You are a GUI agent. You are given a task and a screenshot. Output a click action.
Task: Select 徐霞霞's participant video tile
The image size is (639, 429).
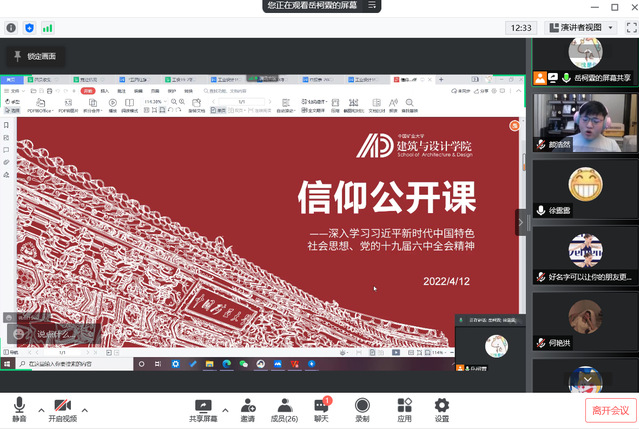585,188
